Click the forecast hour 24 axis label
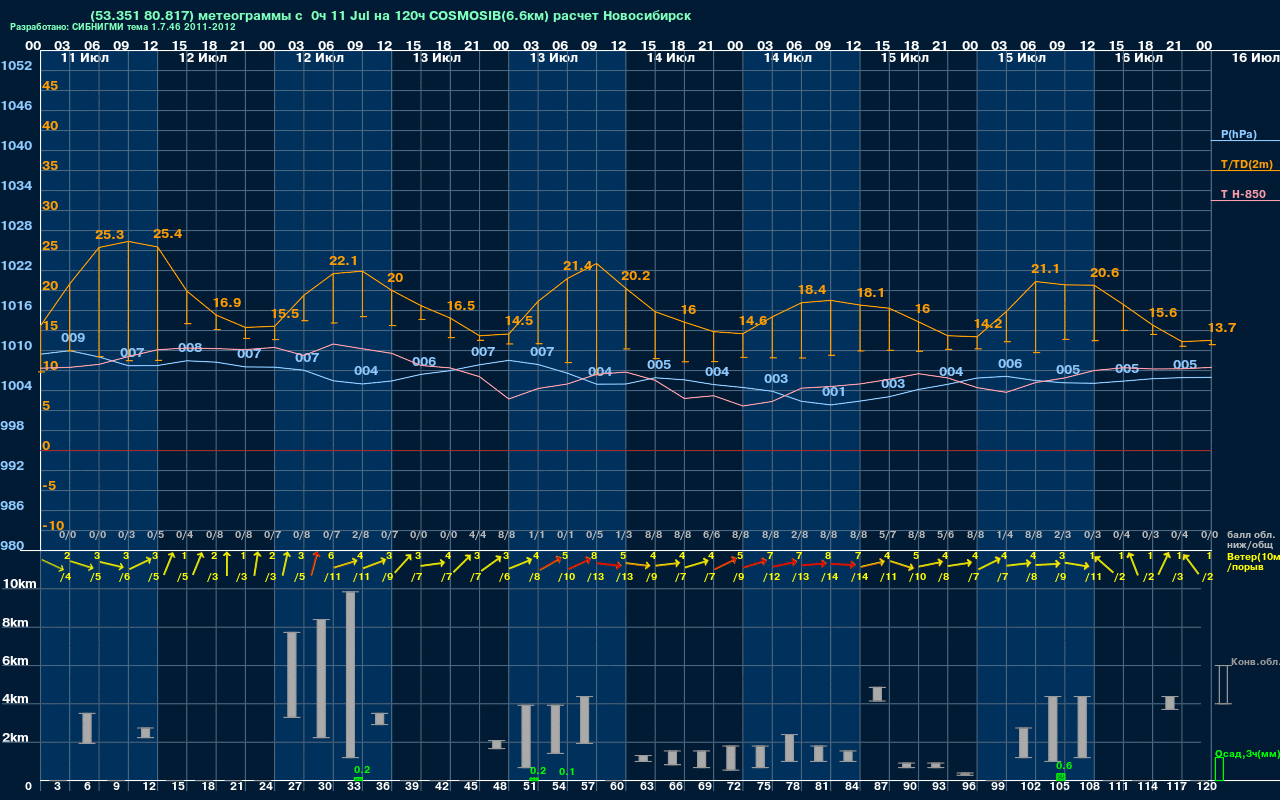Screen dimensions: 1280x800 tap(266, 787)
